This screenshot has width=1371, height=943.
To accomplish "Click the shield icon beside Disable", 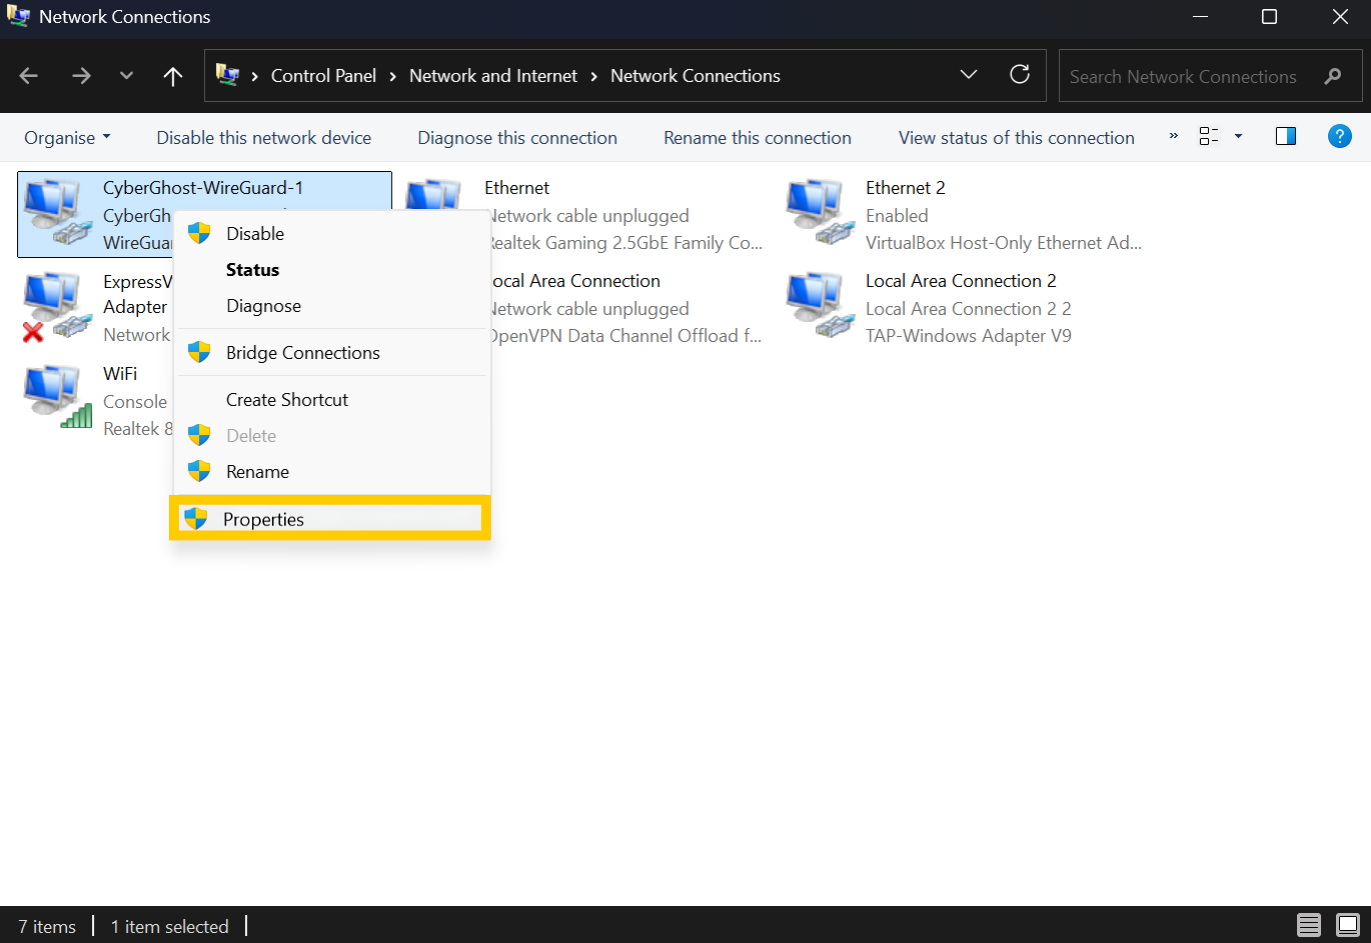I will (199, 233).
